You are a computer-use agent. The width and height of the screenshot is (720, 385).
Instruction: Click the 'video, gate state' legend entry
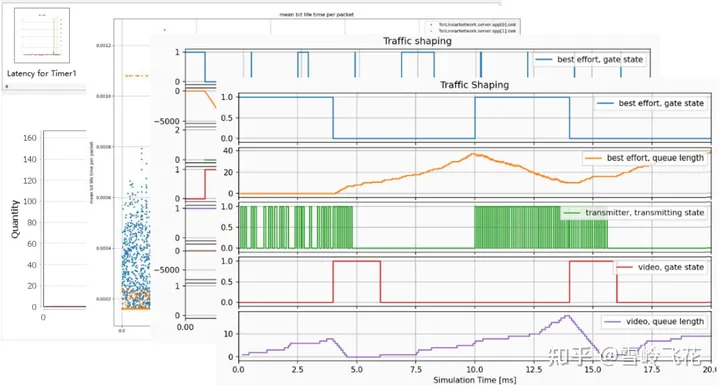[x=660, y=267]
